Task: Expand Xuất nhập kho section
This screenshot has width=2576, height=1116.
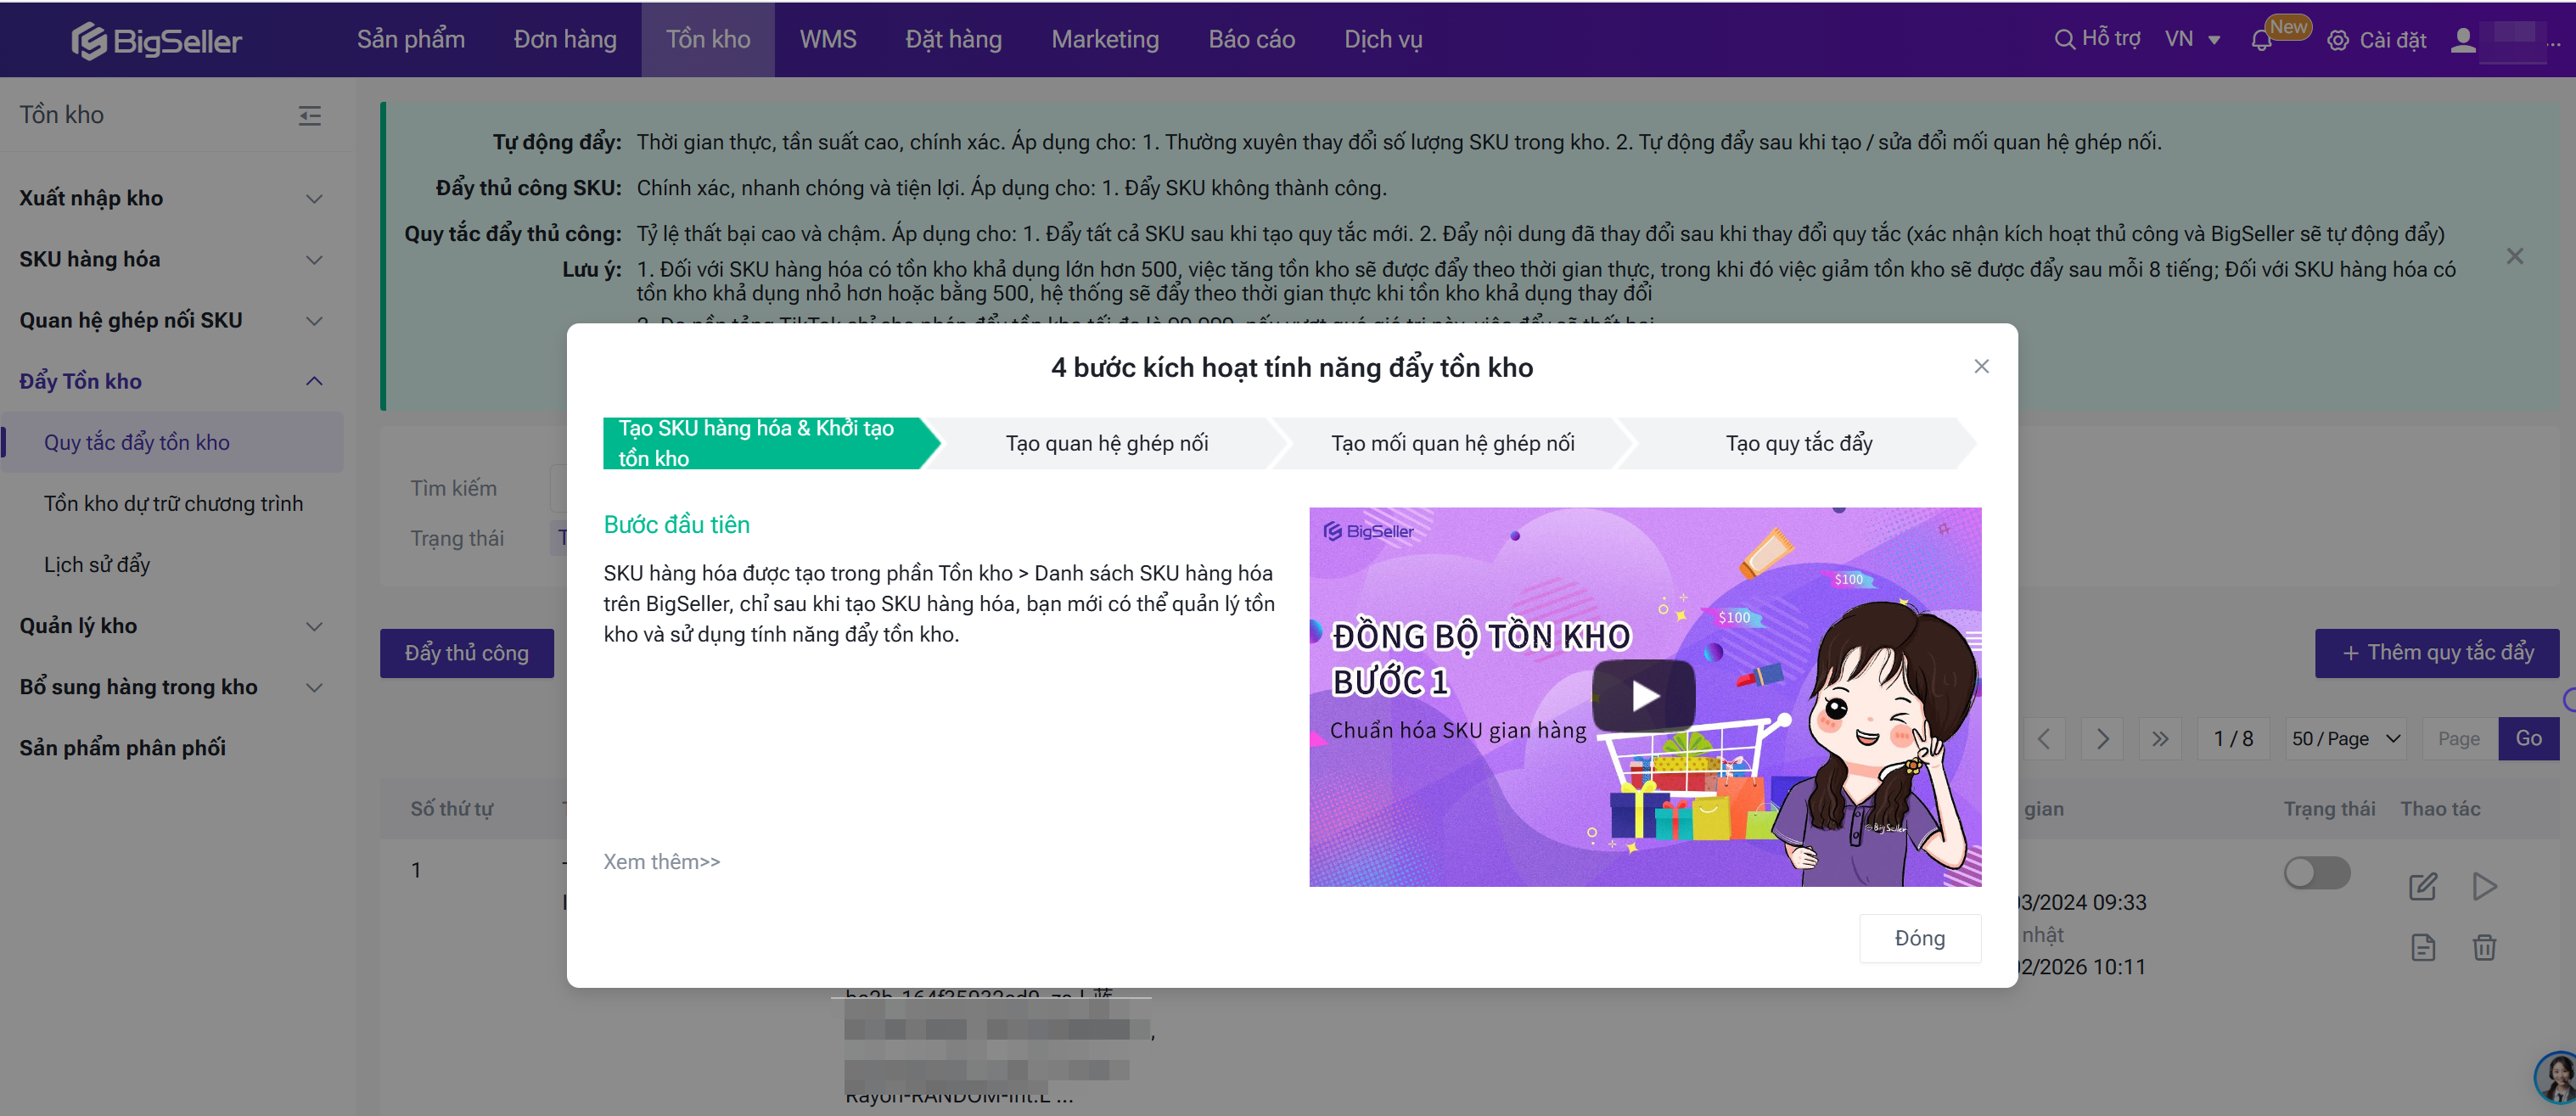Action: click(313, 198)
